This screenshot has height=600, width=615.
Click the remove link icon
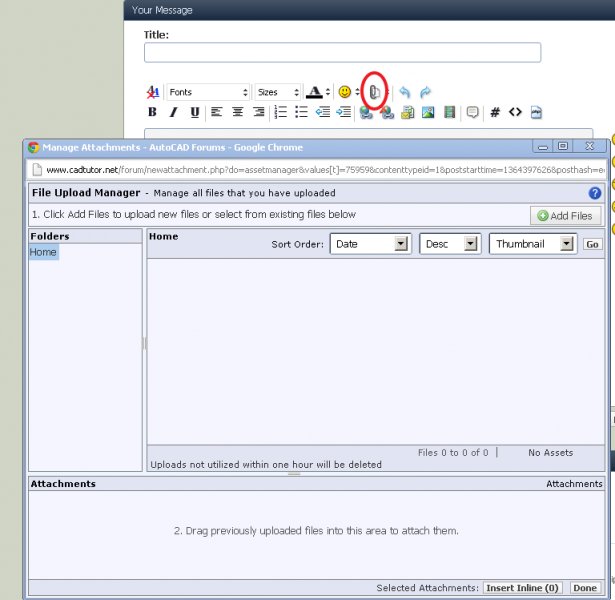point(387,113)
